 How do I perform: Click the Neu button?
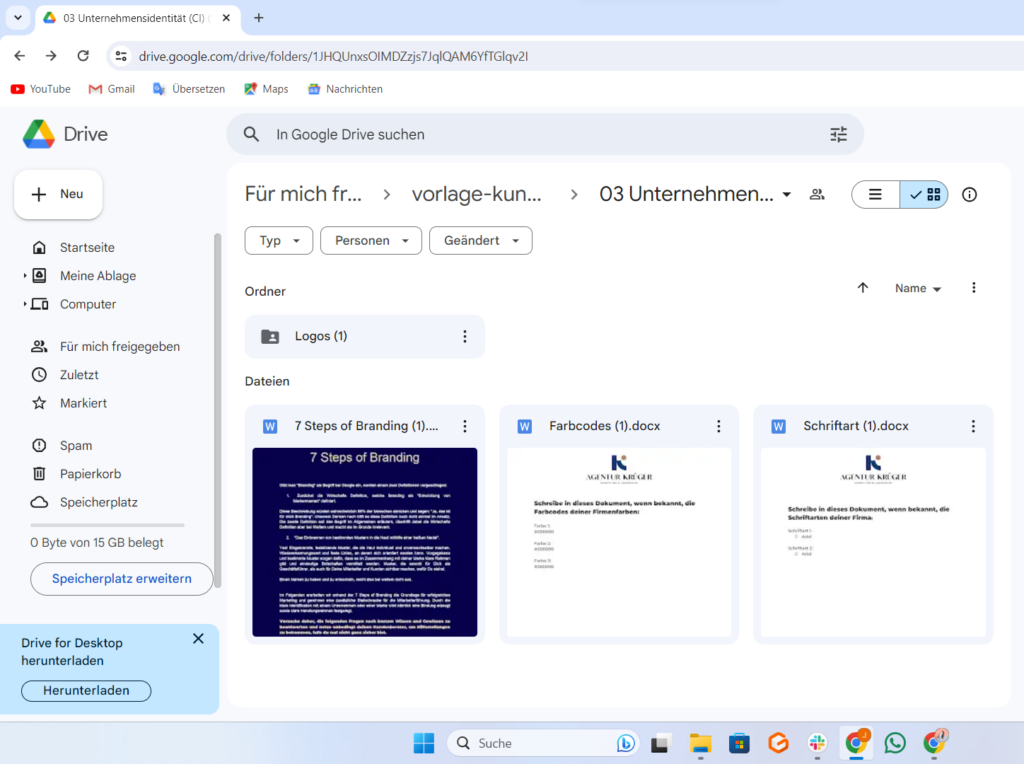[x=58, y=194]
